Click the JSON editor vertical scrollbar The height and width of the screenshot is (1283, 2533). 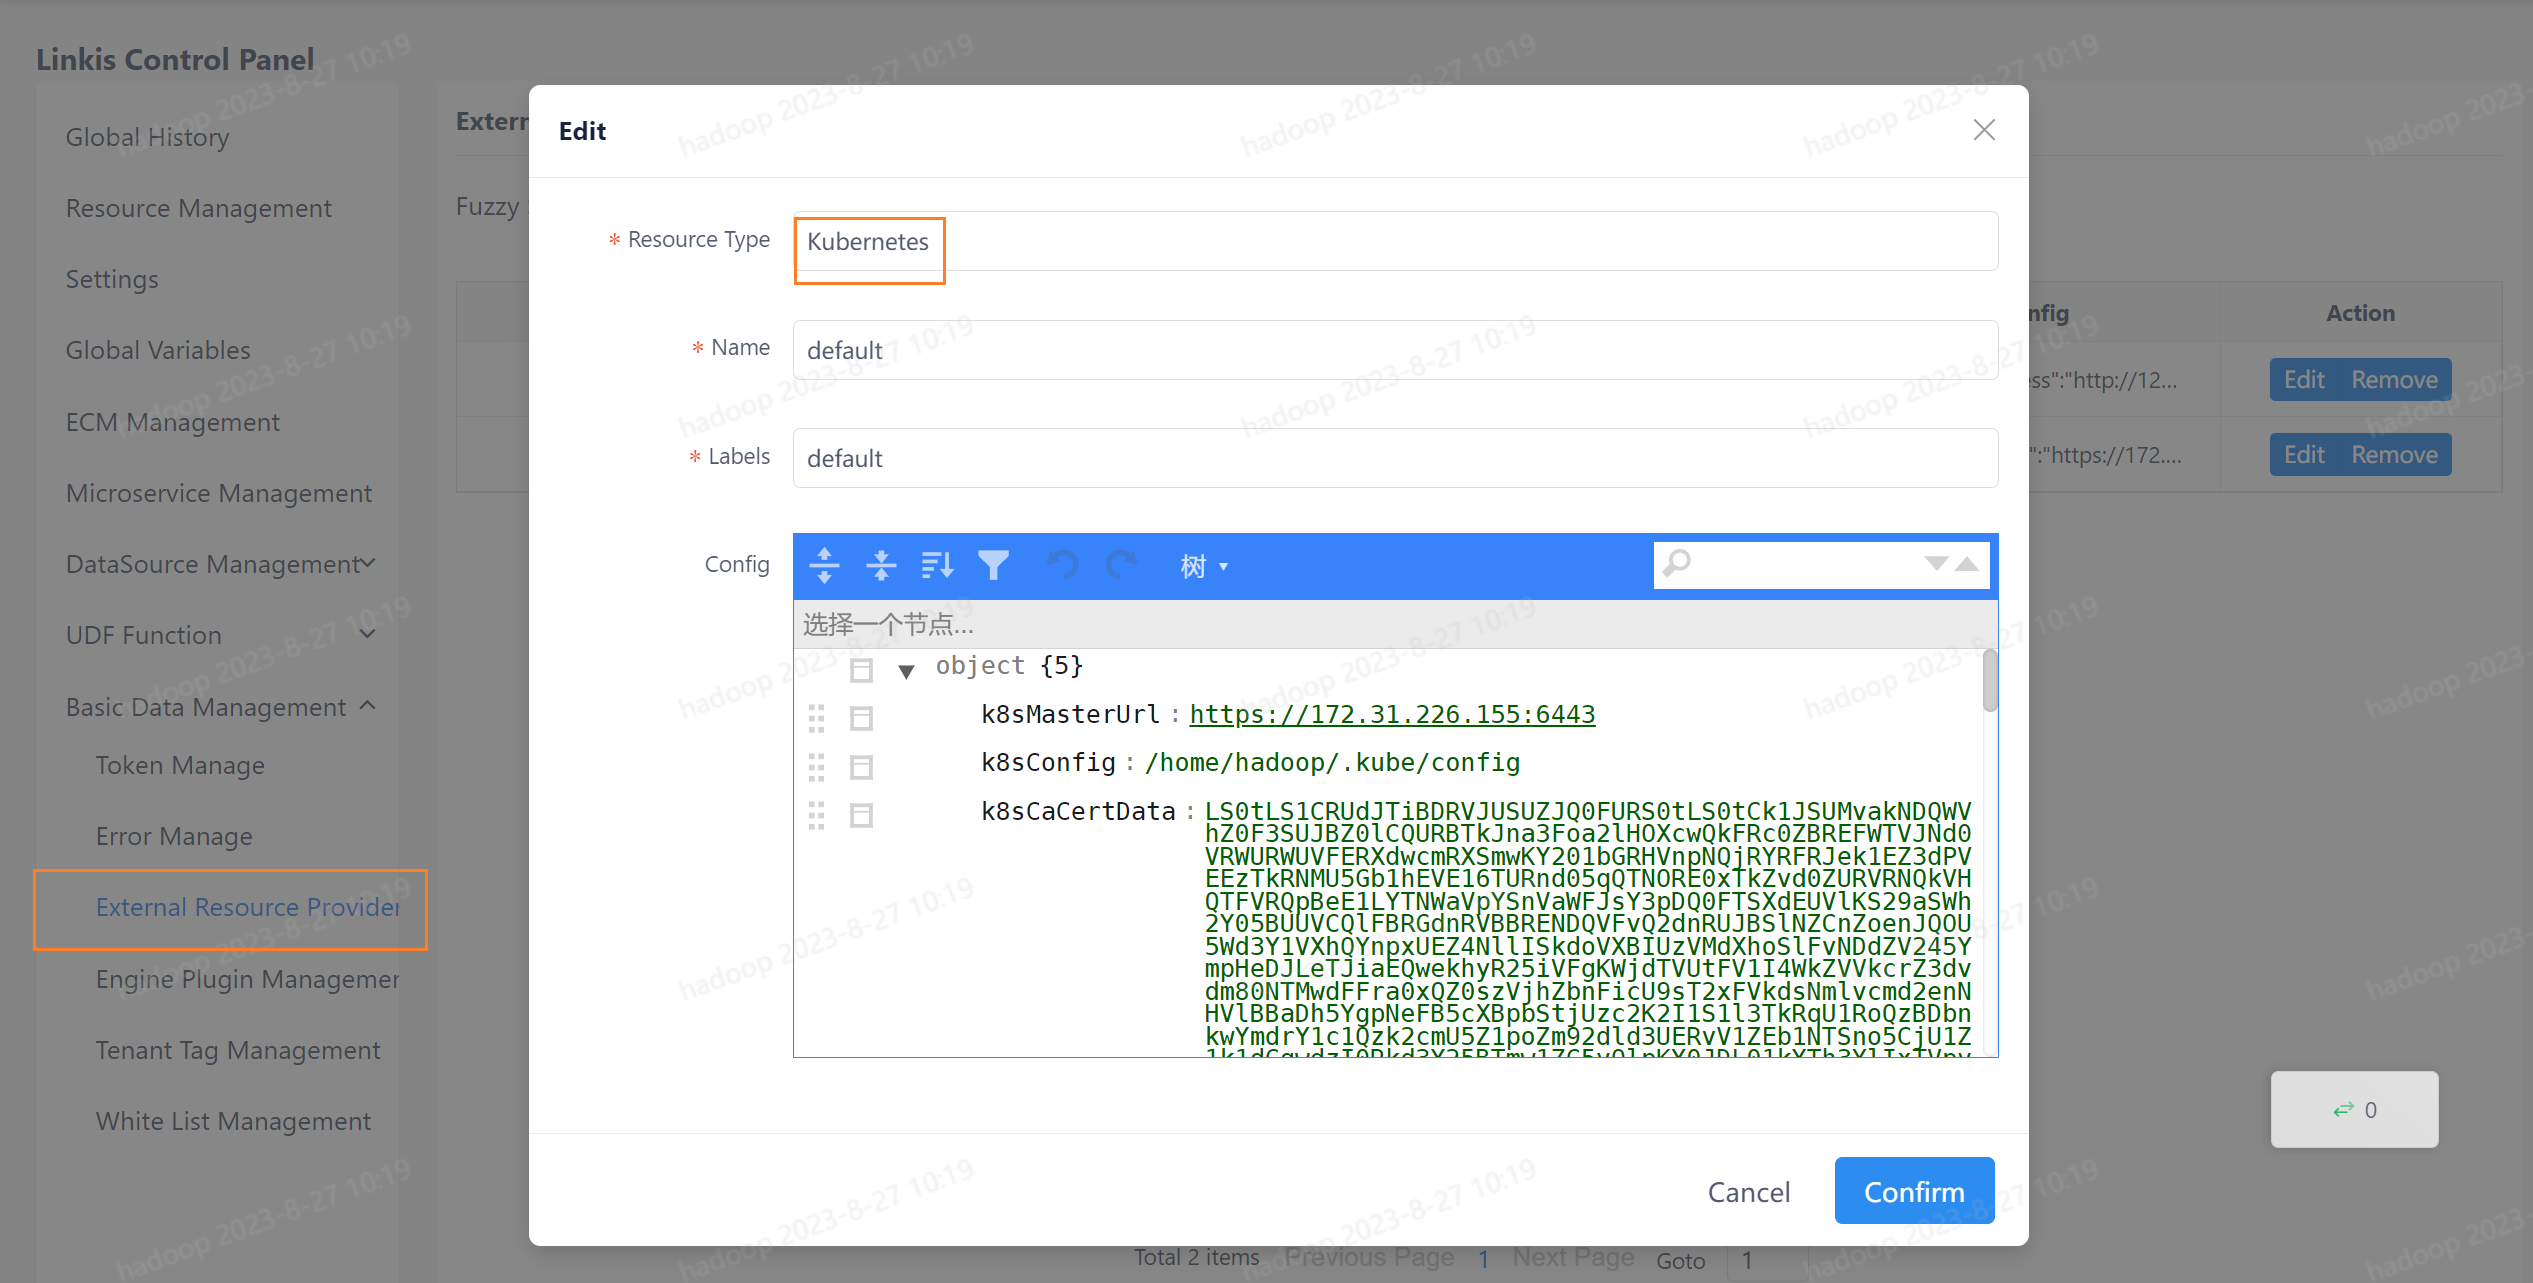(x=1989, y=682)
